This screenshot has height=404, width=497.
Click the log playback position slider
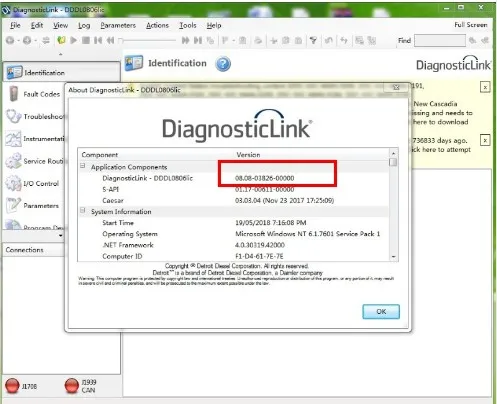pos(147,40)
